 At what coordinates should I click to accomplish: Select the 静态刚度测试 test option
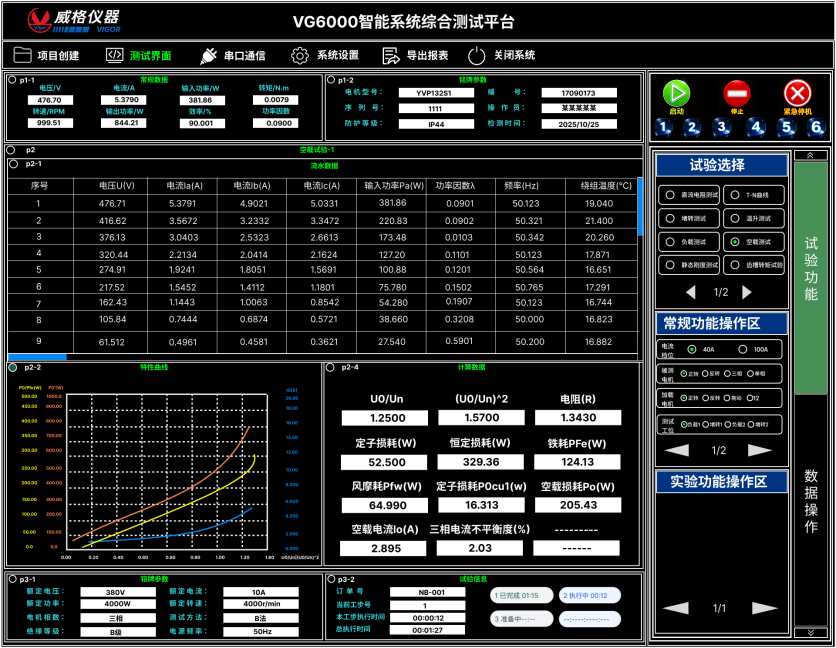click(x=689, y=265)
